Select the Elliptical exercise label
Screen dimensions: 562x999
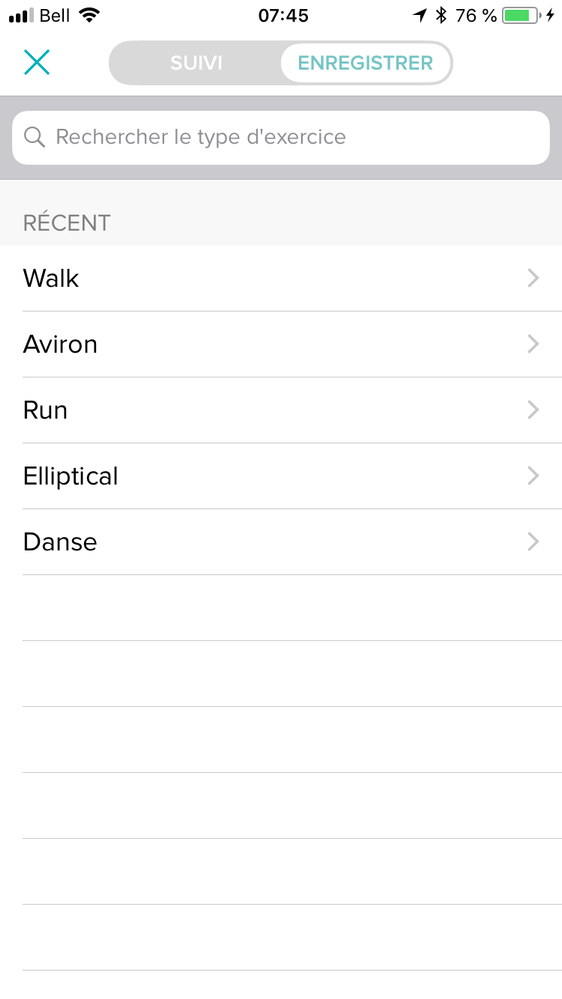[71, 476]
